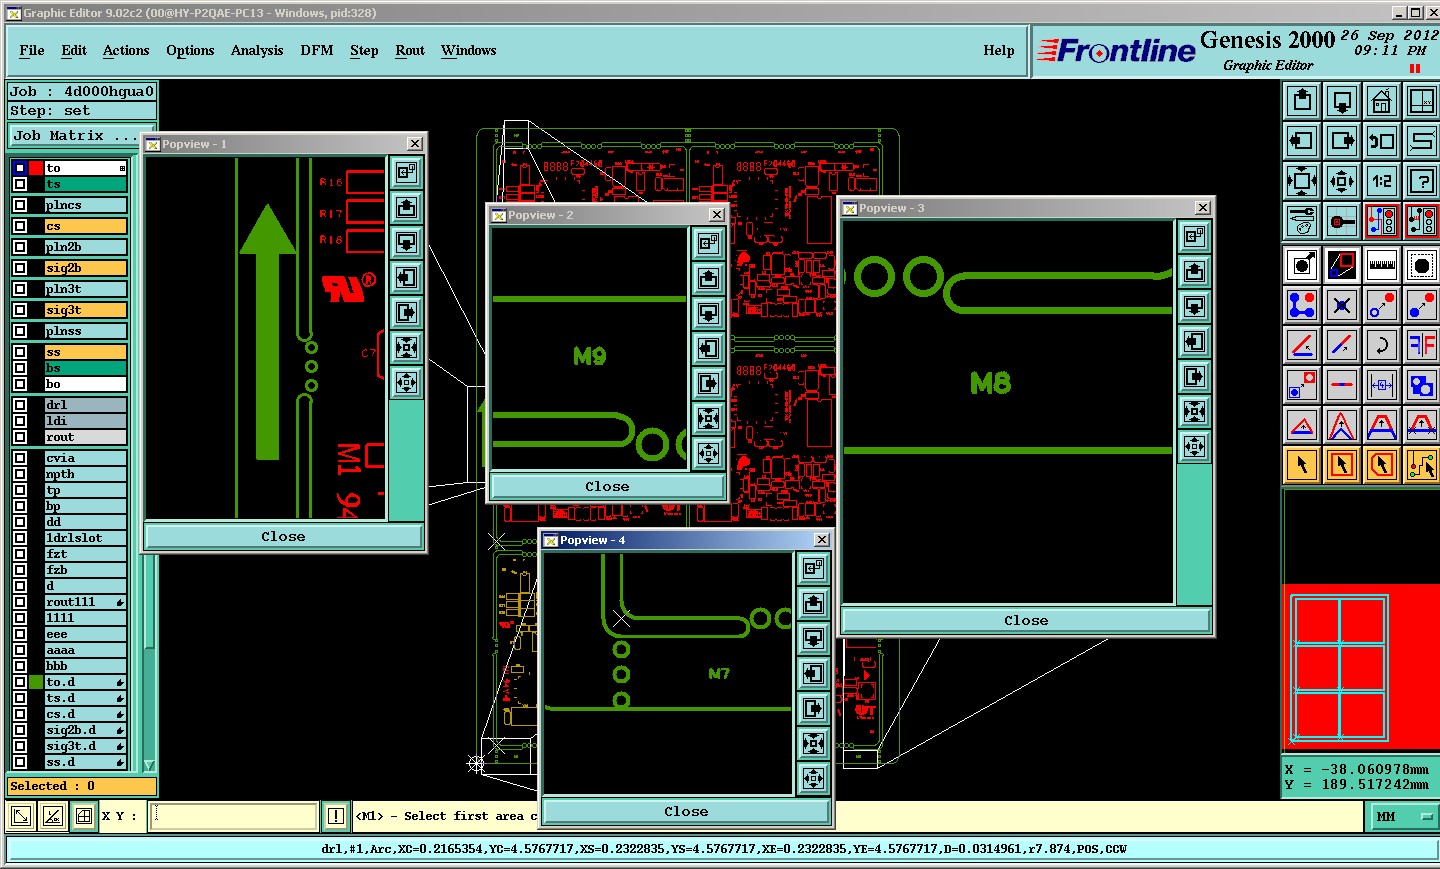Click the pan right icon in main toolbar
Image resolution: width=1440 pixels, height=869 pixels.
pyautogui.click(x=1342, y=141)
